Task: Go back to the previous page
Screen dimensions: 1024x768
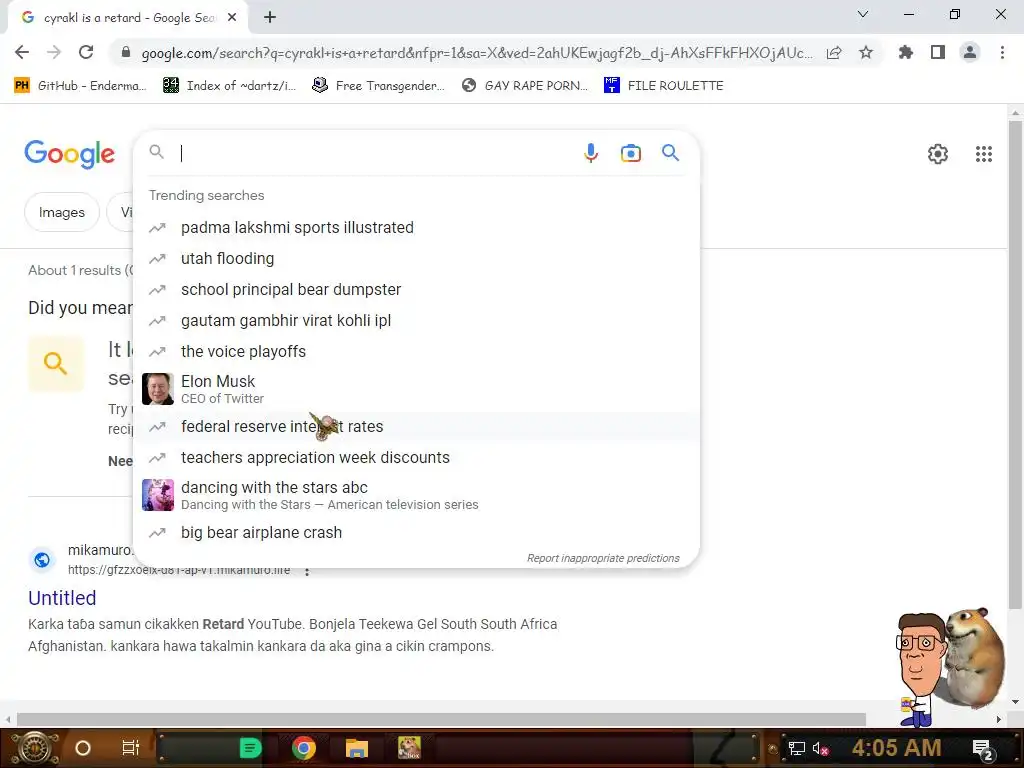Action: (x=22, y=52)
